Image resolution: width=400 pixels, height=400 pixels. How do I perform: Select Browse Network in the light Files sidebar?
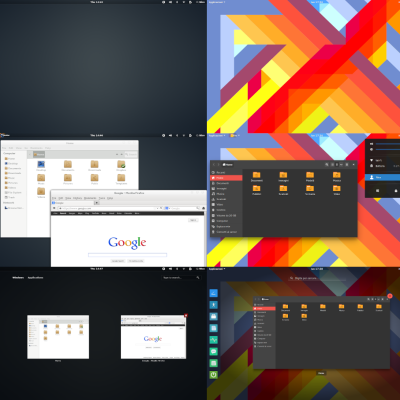point(14,208)
